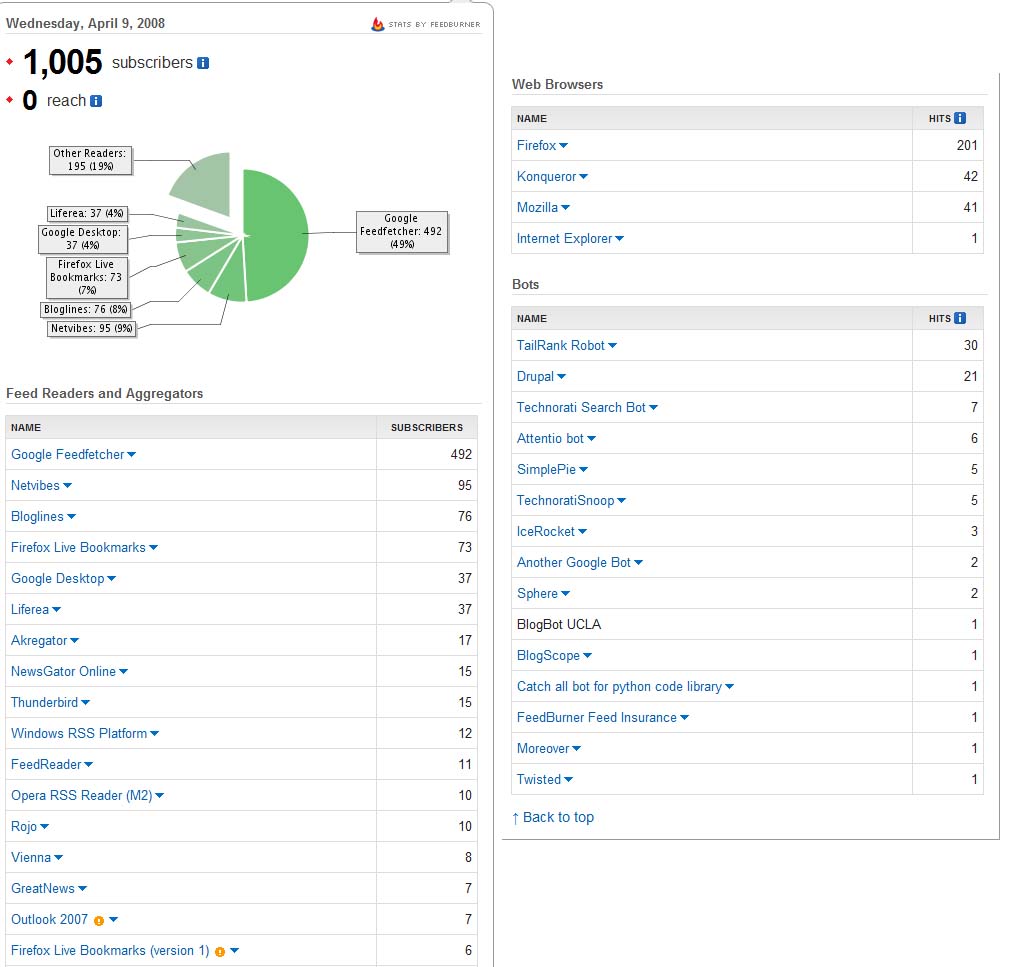Click the Subscribers column header
The height and width of the screenshot is (967, 1020).
pyautogui.click(x=426, y=427)
